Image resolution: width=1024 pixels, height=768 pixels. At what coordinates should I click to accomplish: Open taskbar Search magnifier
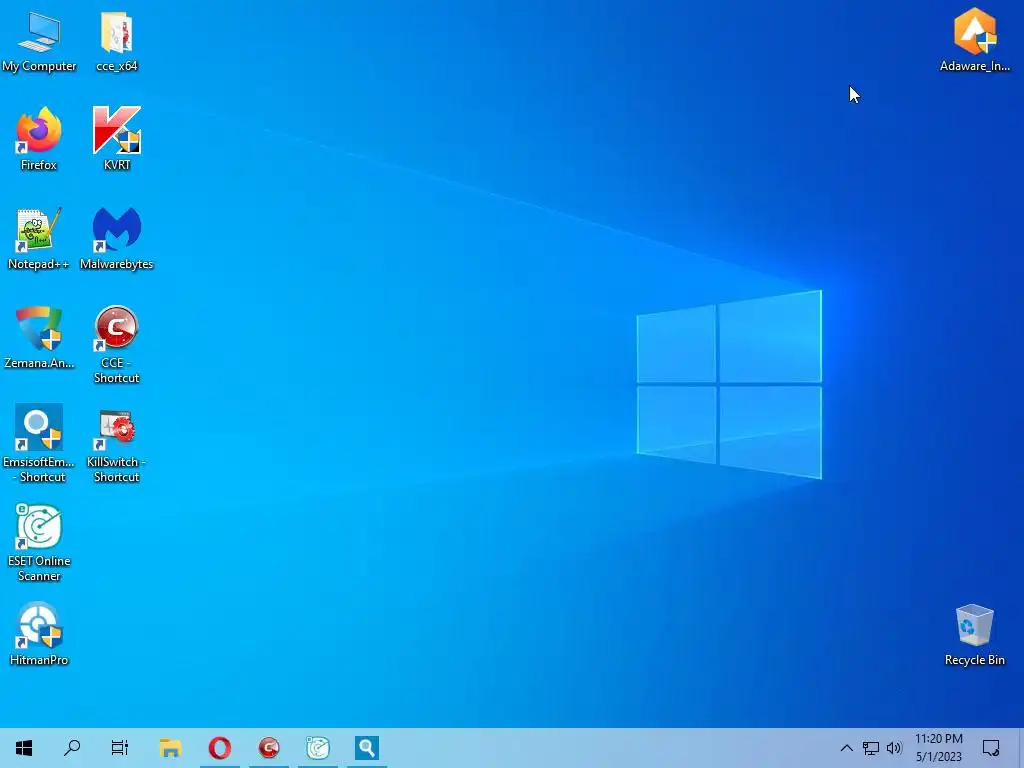pyautogui.click(x=72, y=748)
